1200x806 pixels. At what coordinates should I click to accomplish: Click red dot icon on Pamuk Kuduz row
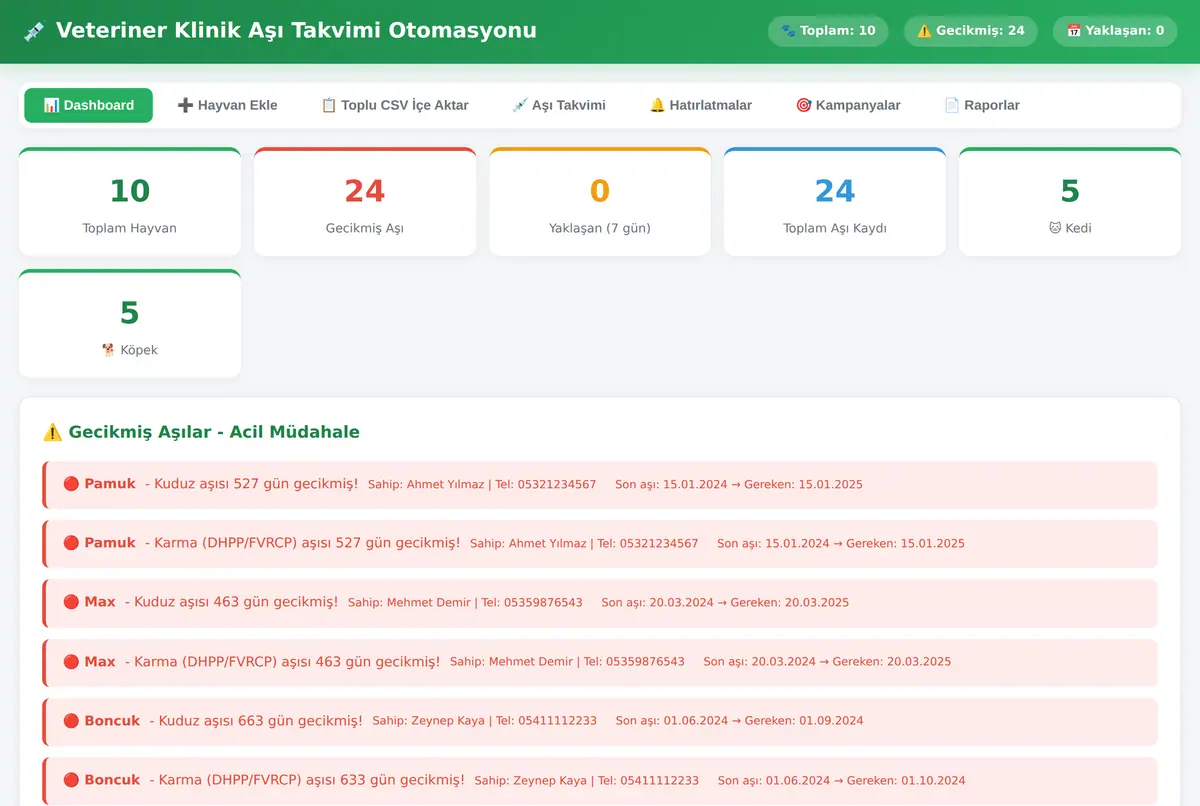(x=71, y=484)
